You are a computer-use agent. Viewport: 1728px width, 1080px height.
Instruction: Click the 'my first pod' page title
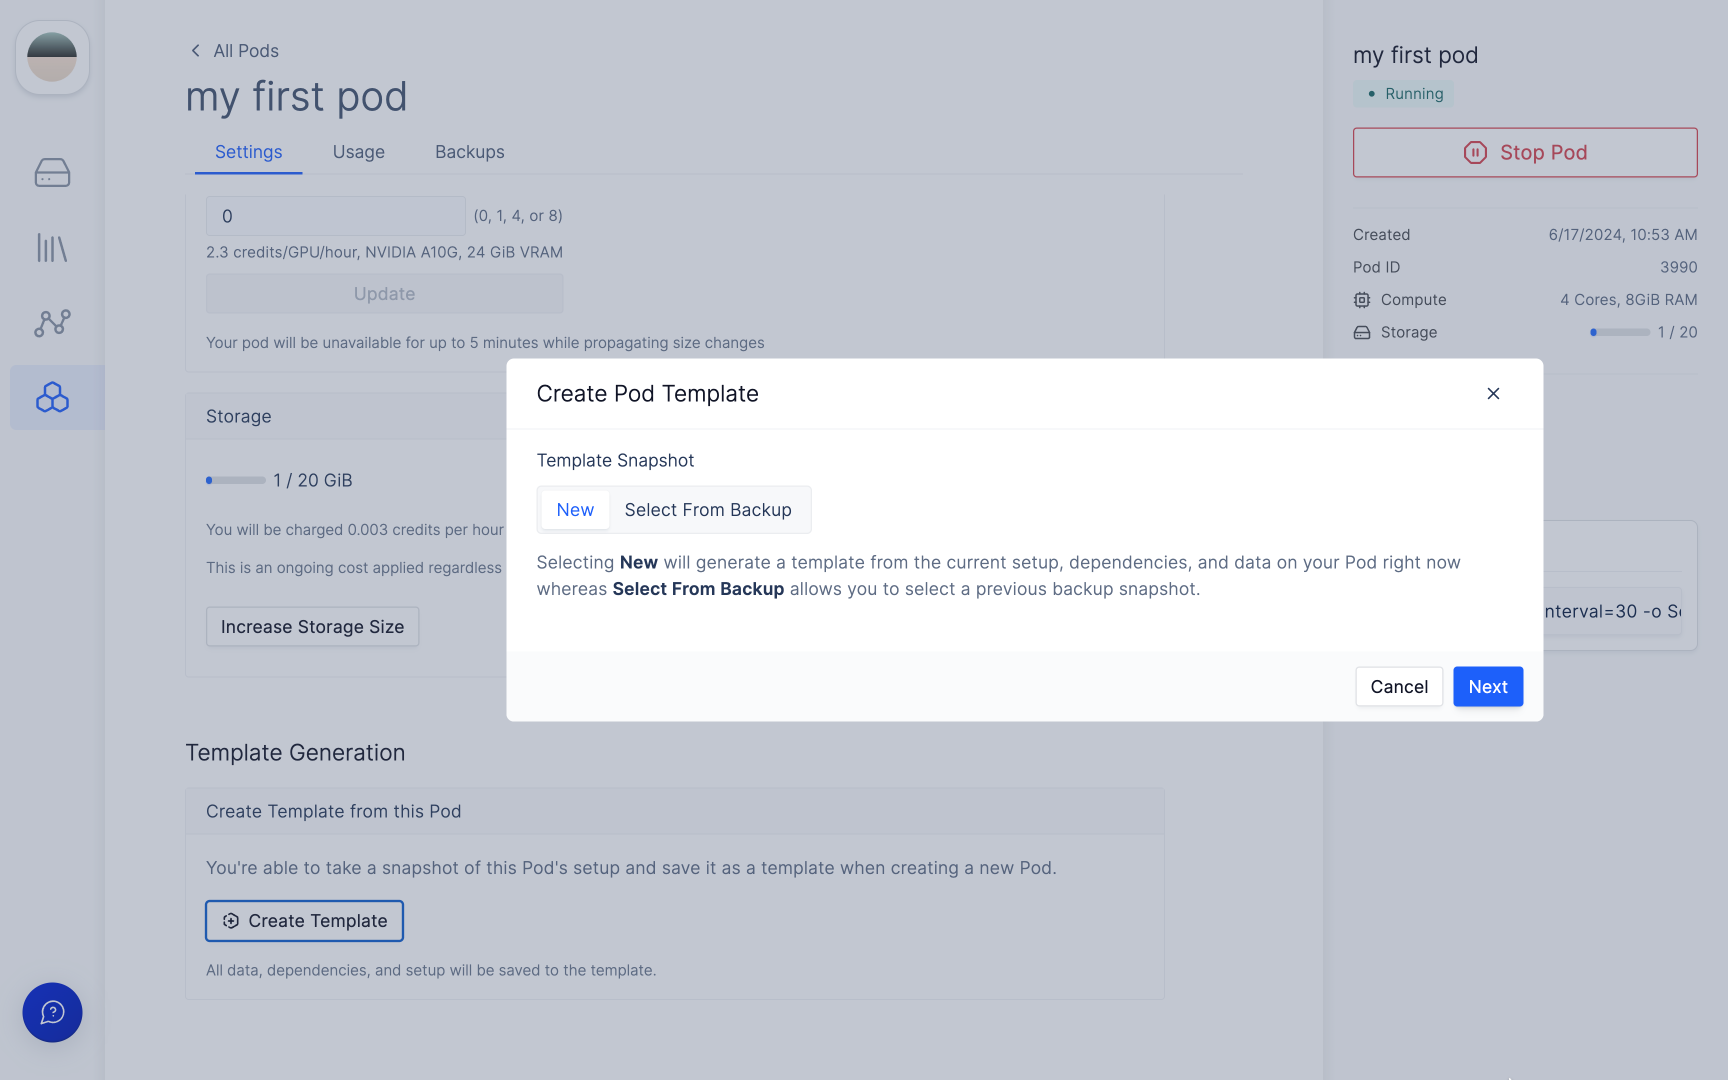pyautogui.click(x=296, y=97)
